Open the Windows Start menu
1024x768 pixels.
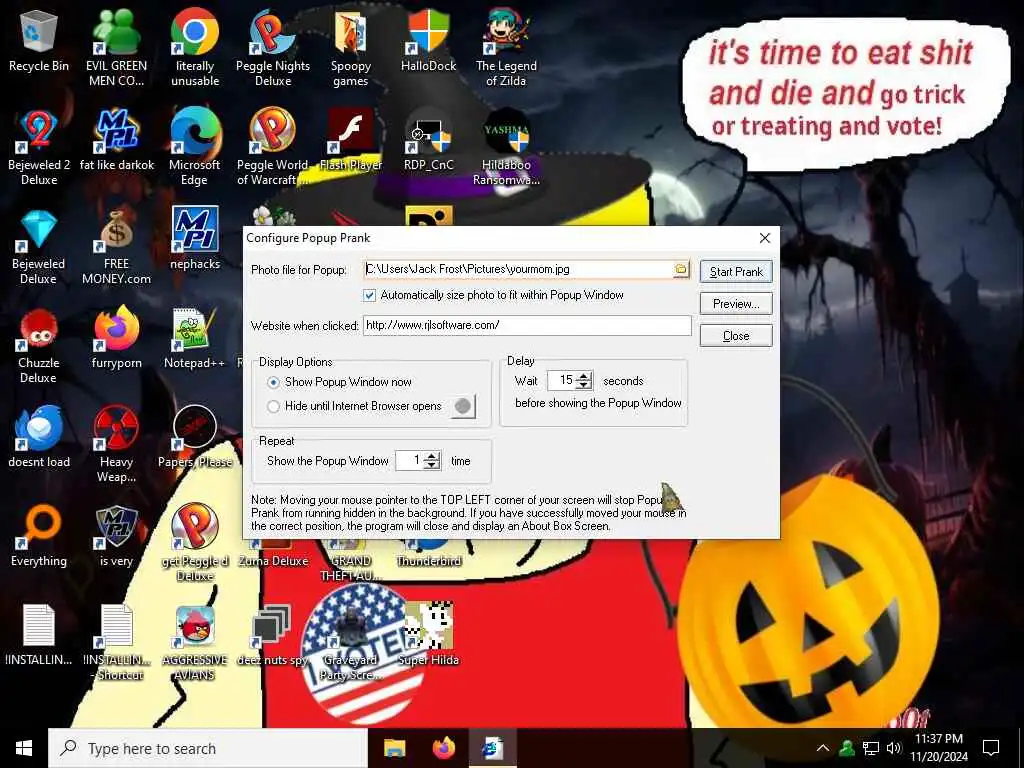click(x=24, y=748)
